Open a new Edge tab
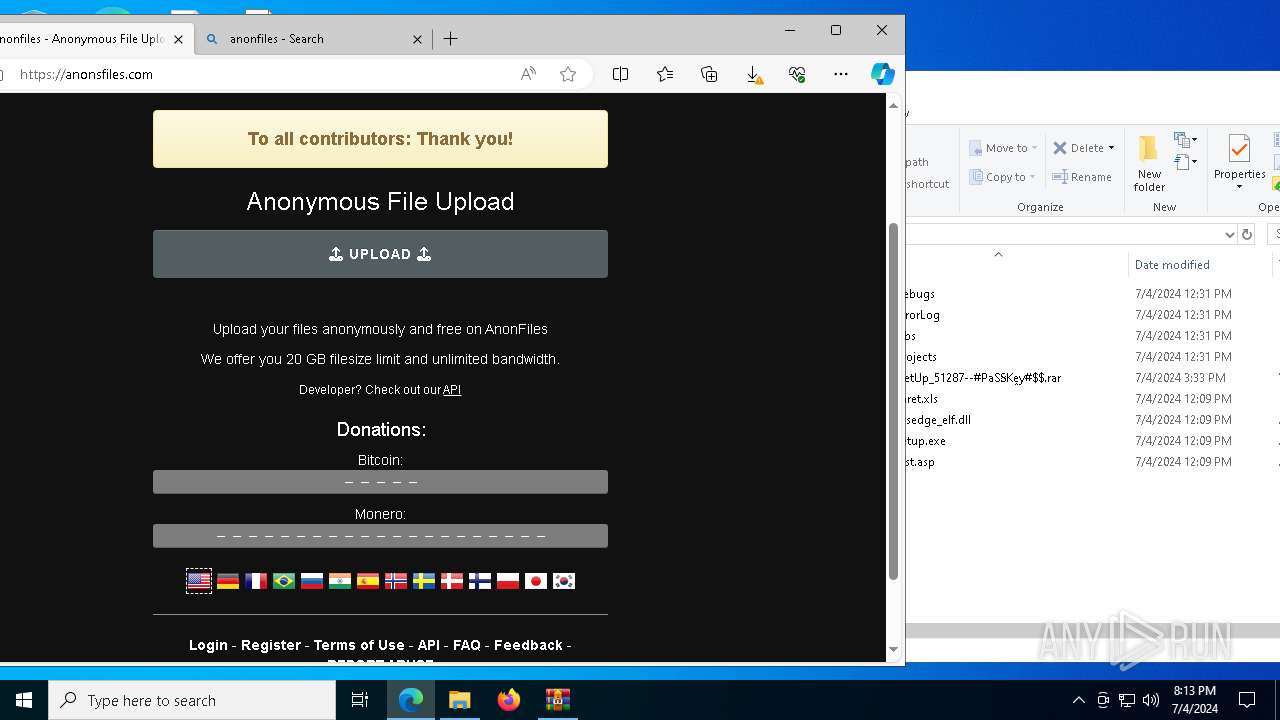The width and height of the screenshot is (1280, 720). [x=451, y=39]
